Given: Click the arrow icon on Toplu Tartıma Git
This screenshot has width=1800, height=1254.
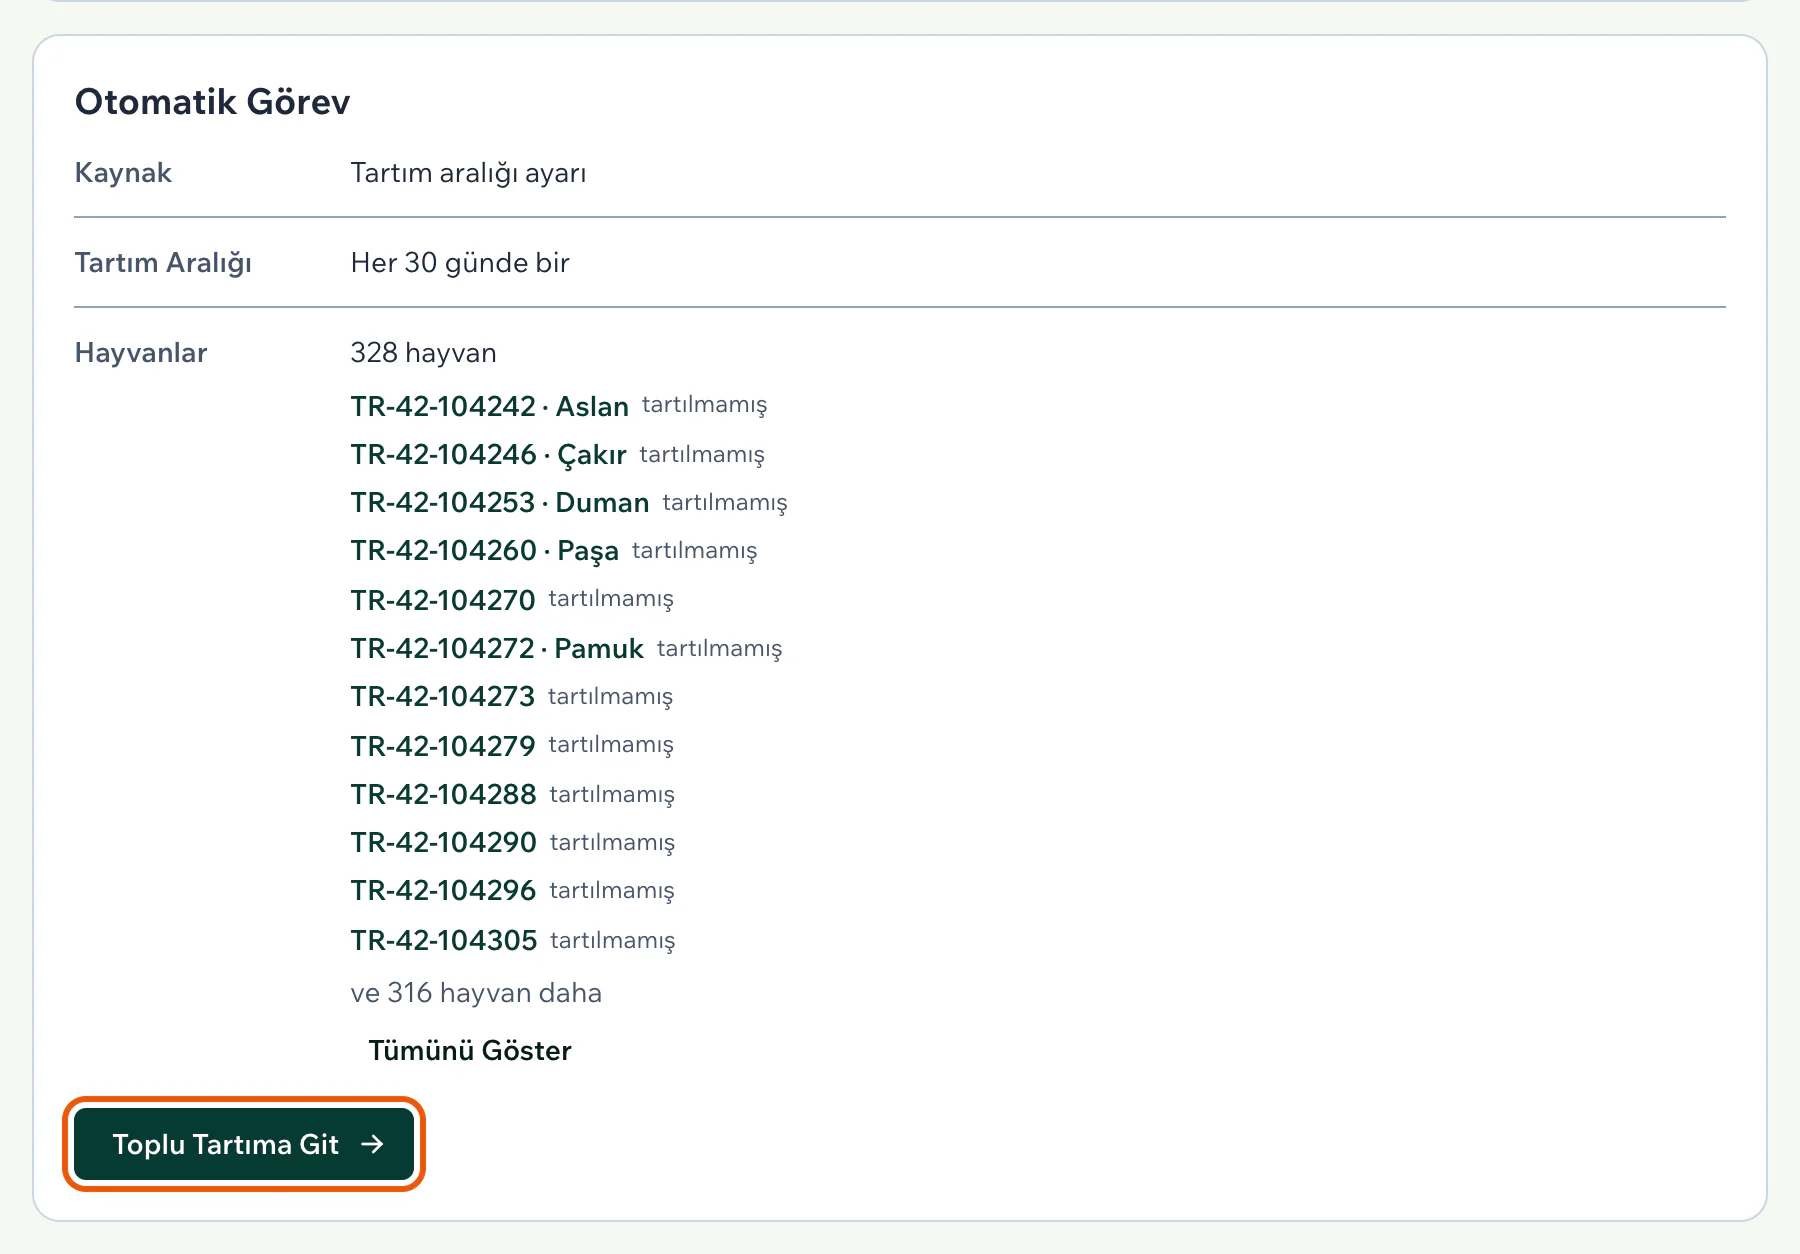Looking at the screenshot, I should pos(372,1144).
